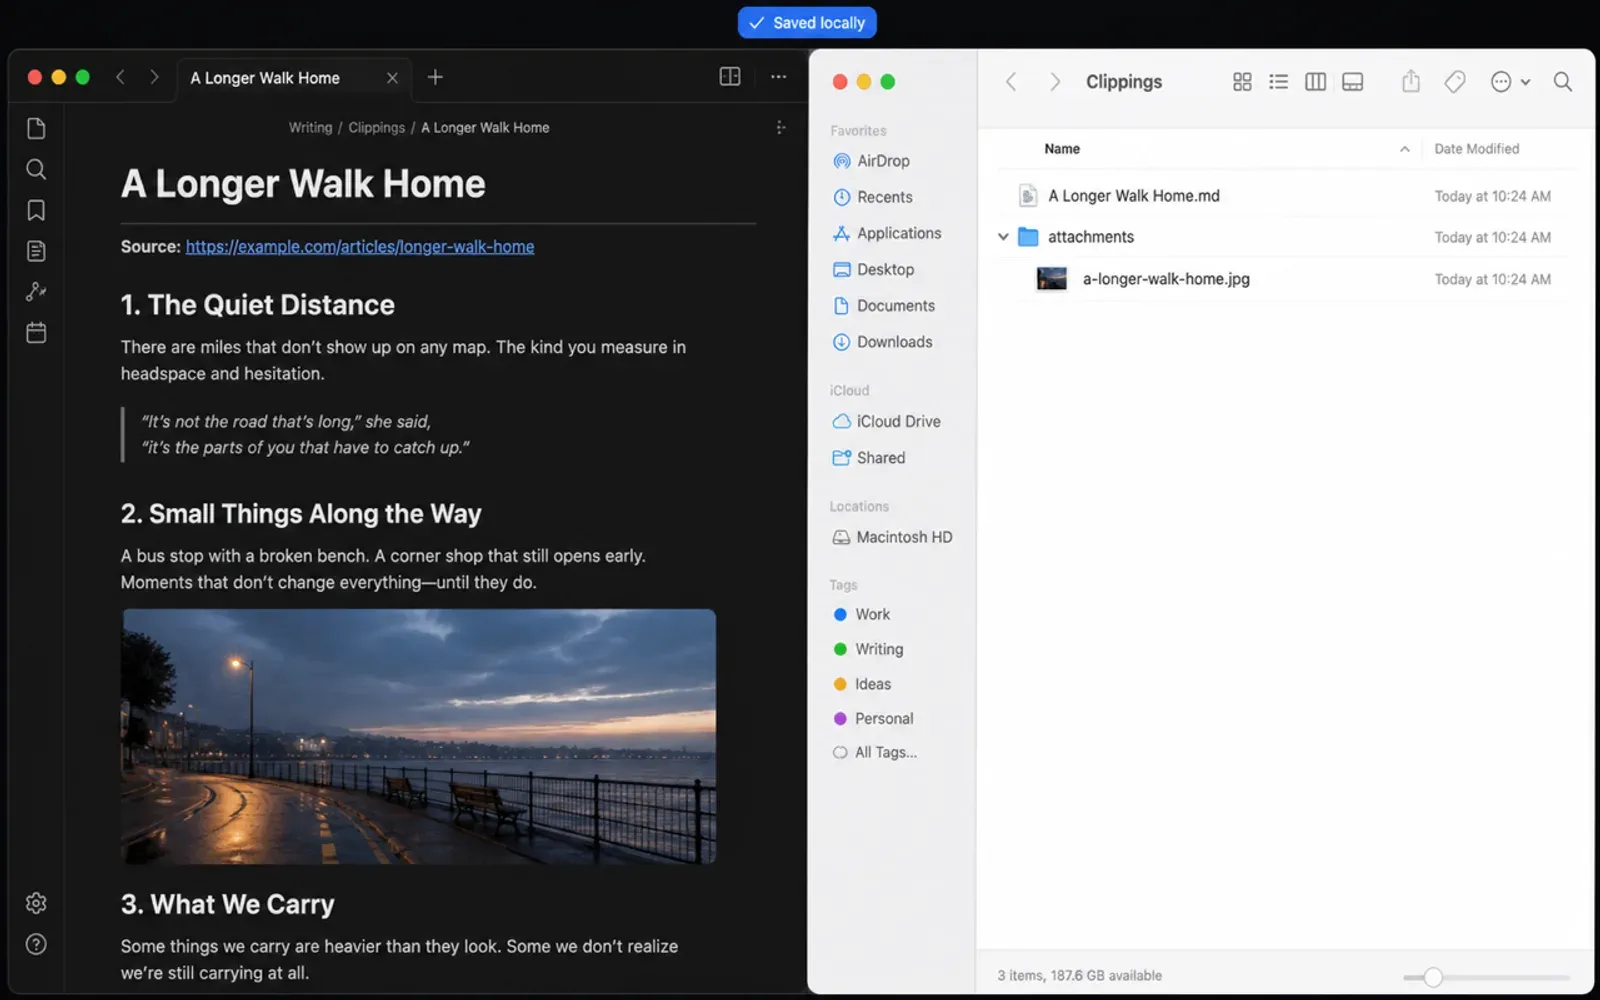
Task: Open the Finder action ellipsis dropdown
Action: pos(1510,82)
